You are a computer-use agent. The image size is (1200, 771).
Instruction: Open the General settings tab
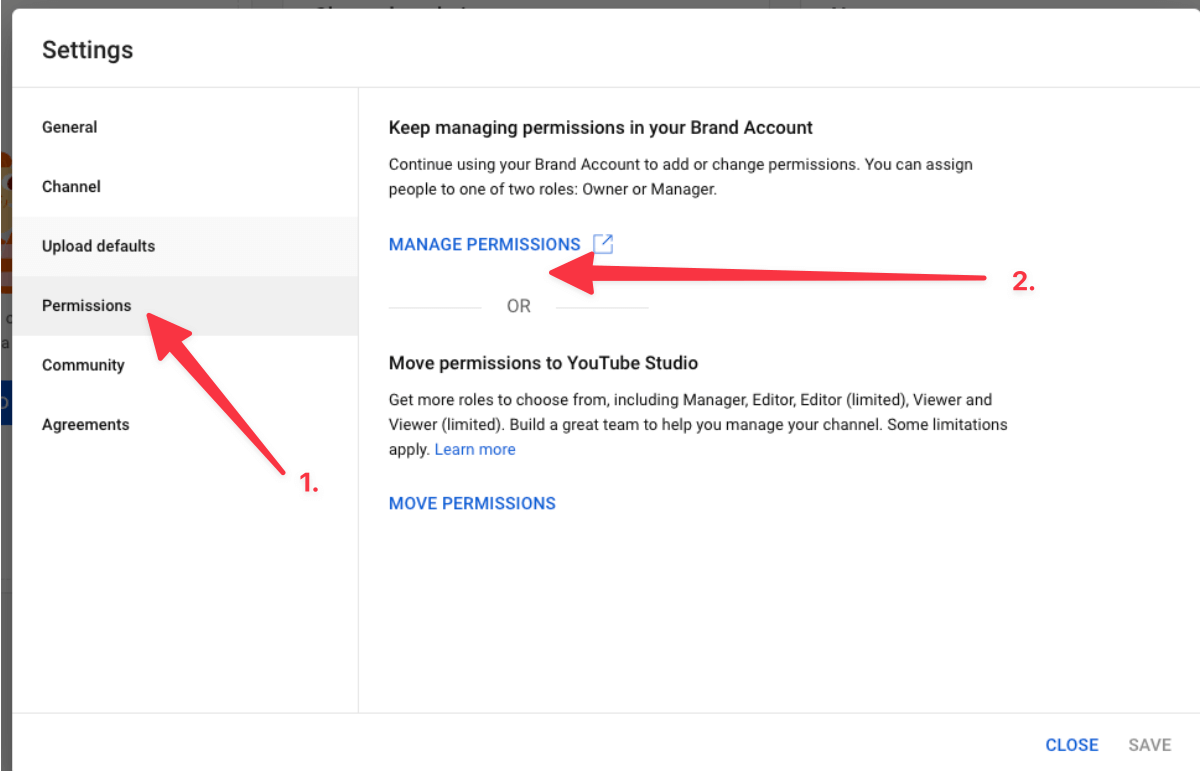(x=185, y=128)
